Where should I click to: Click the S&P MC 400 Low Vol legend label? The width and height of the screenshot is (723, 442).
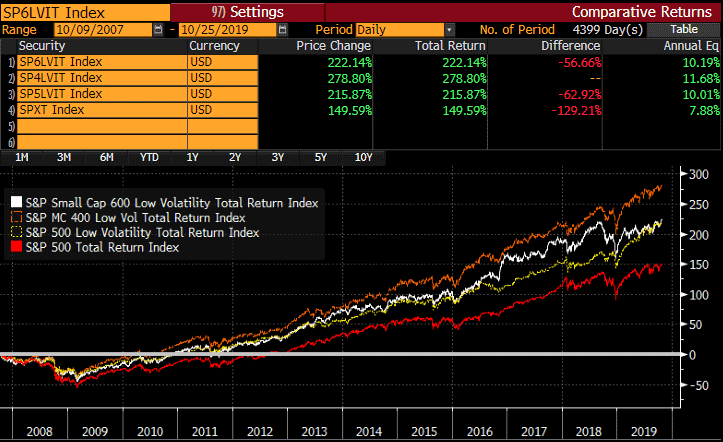(x=136, y=218)
